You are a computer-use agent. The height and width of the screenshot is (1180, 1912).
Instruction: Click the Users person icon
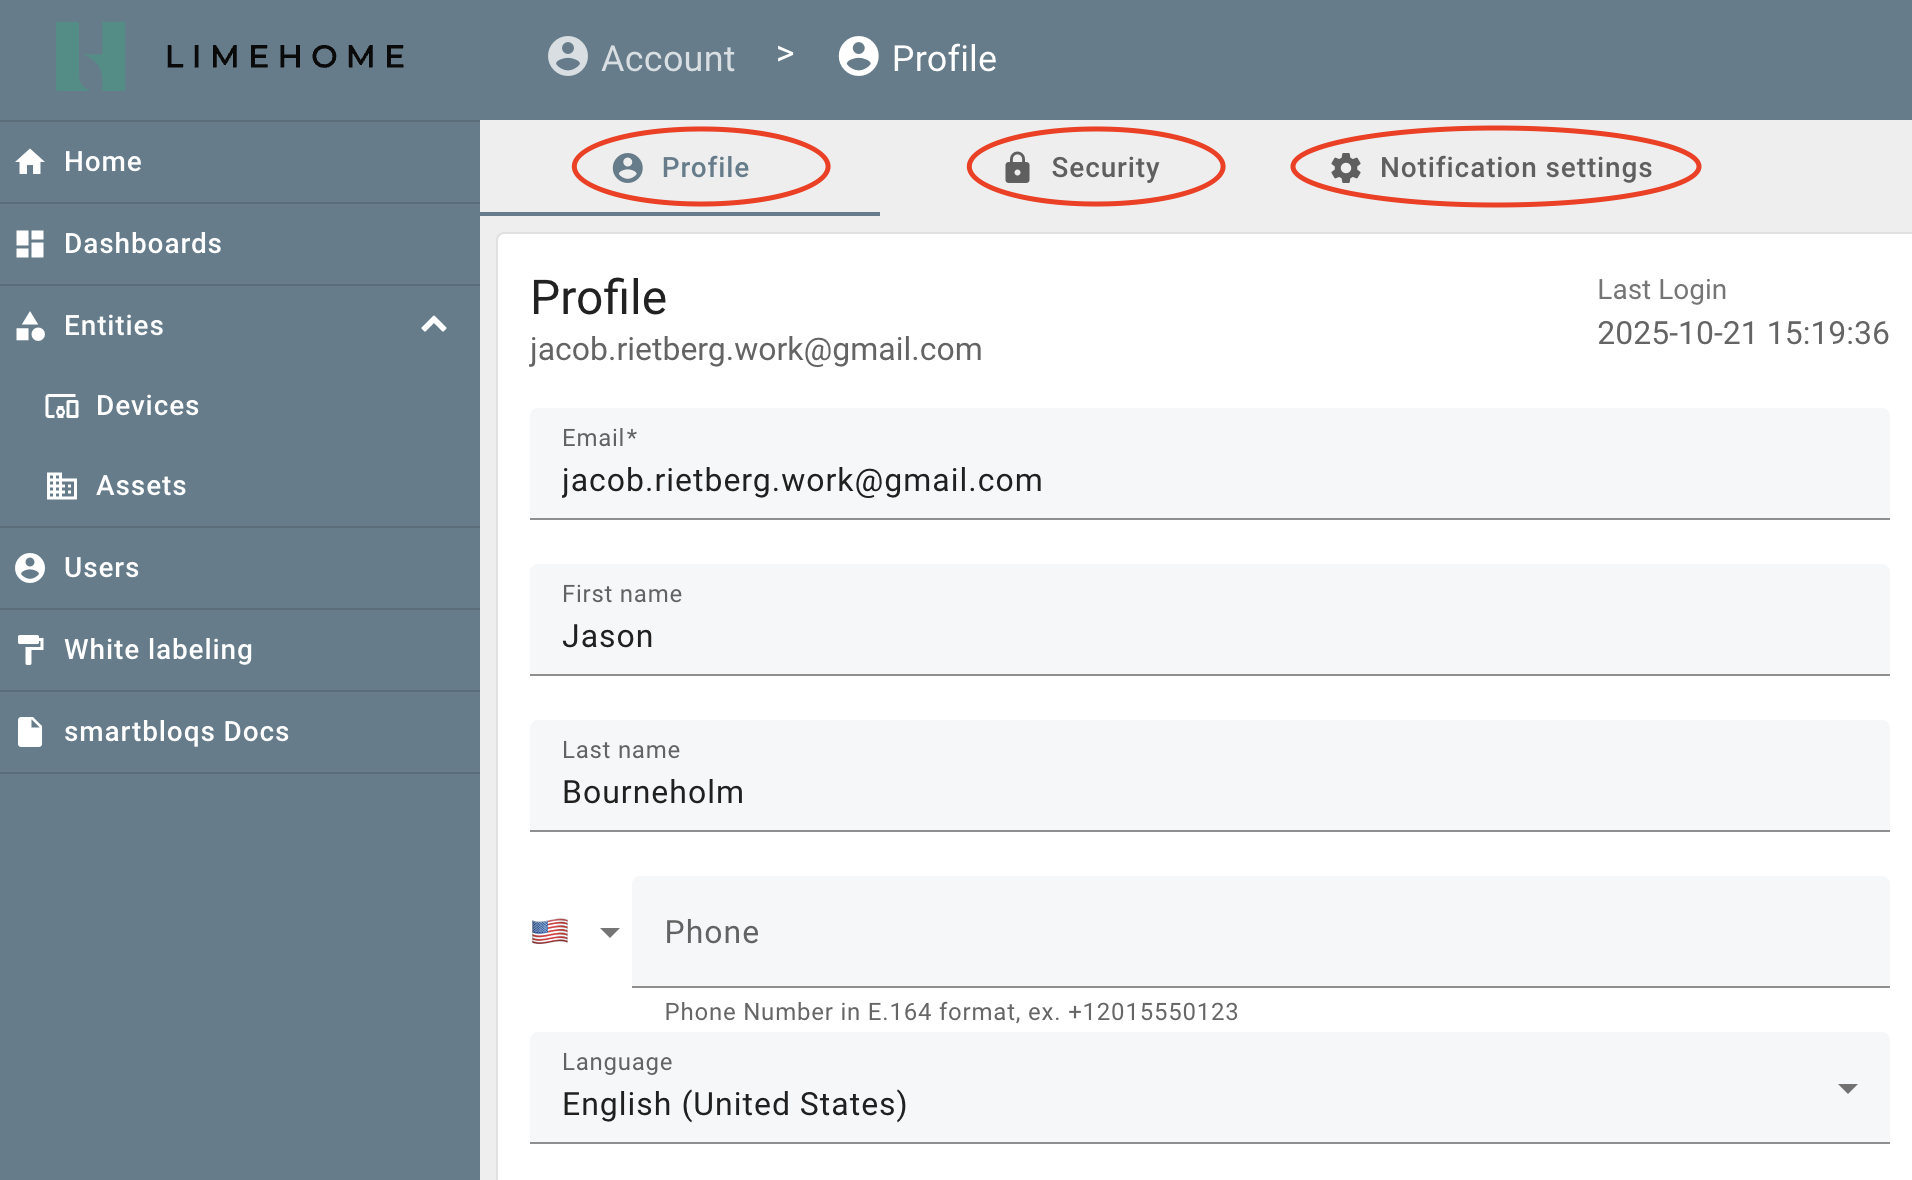pyautogui.click(x=30, y=568)
